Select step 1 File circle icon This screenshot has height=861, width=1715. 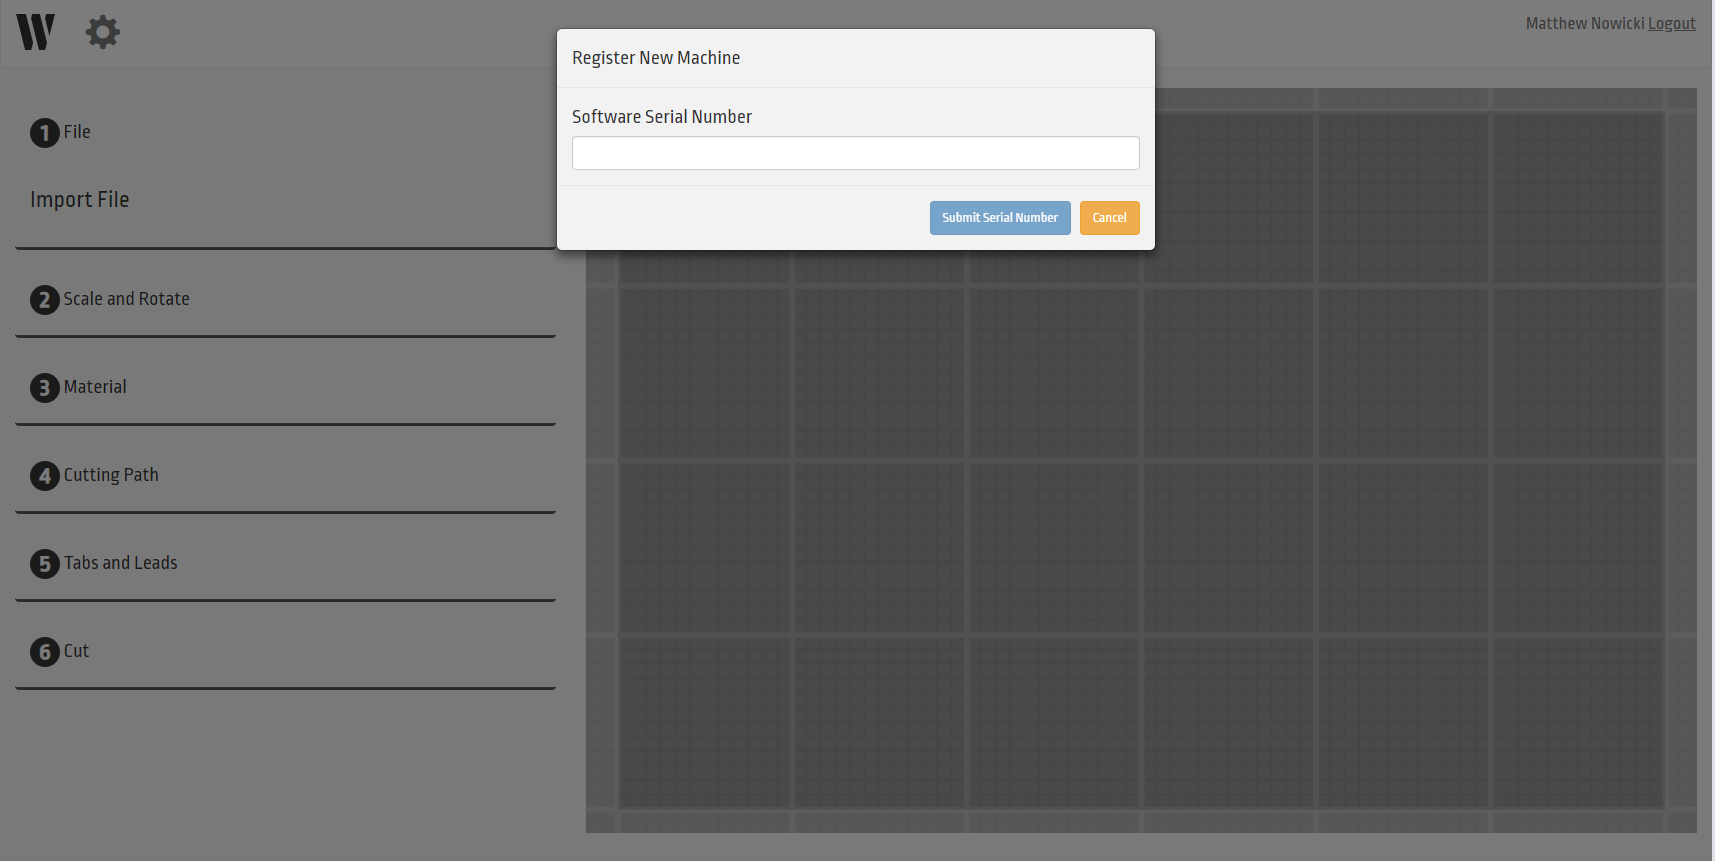point(45,133)
